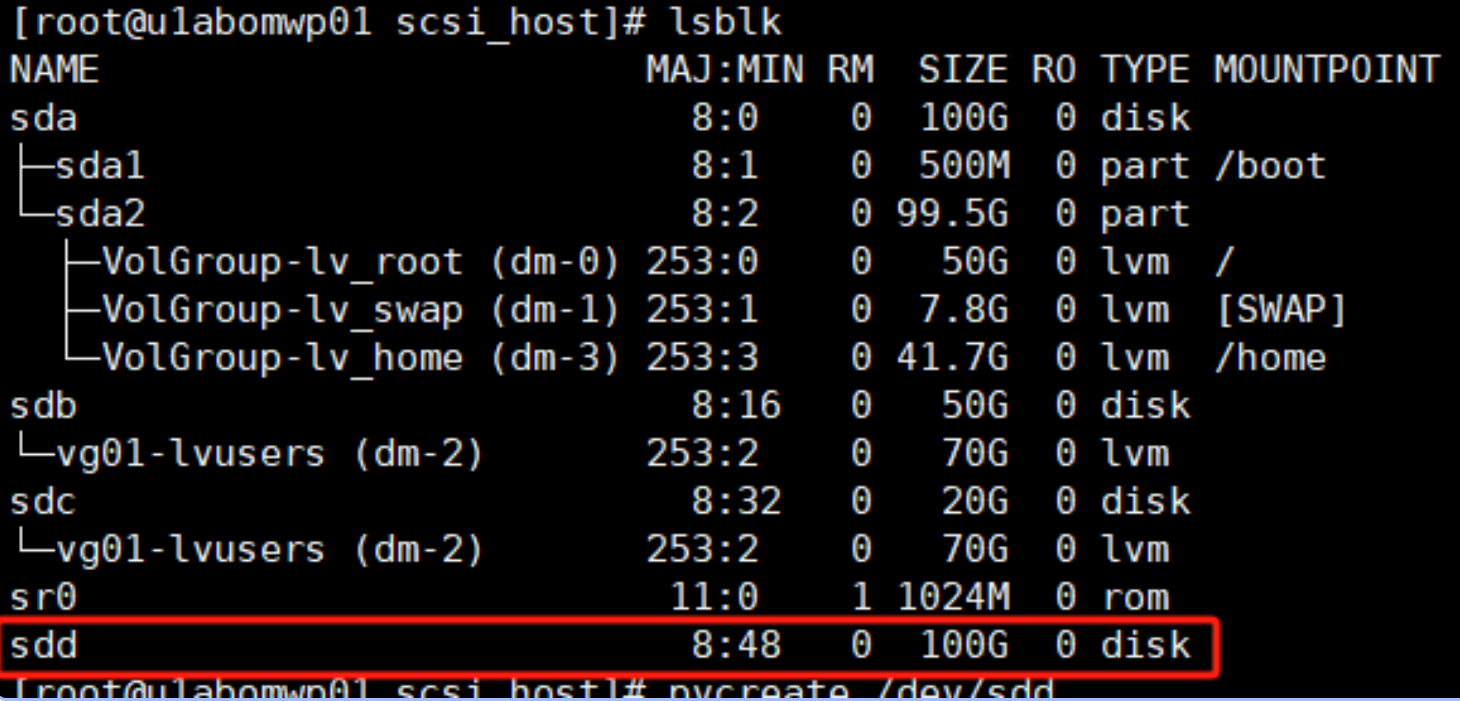This screenshot has width=1460, height=701.
Task: Click the 1024M size value for sr0
Action: click(952, 597)
